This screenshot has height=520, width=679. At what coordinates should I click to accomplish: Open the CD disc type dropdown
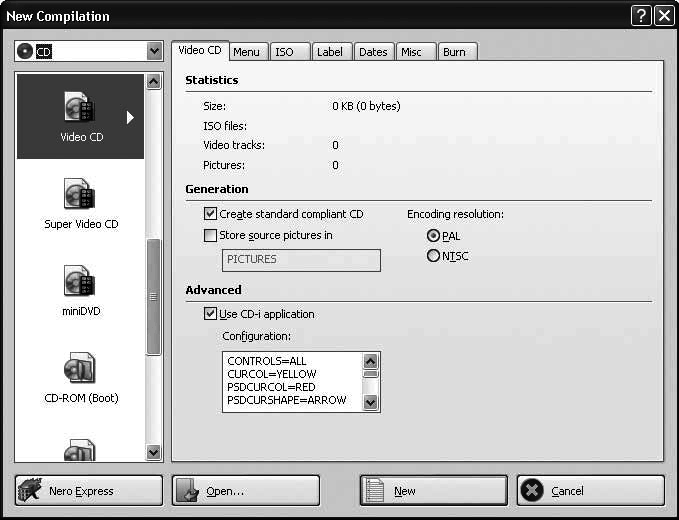click(154, 51)
